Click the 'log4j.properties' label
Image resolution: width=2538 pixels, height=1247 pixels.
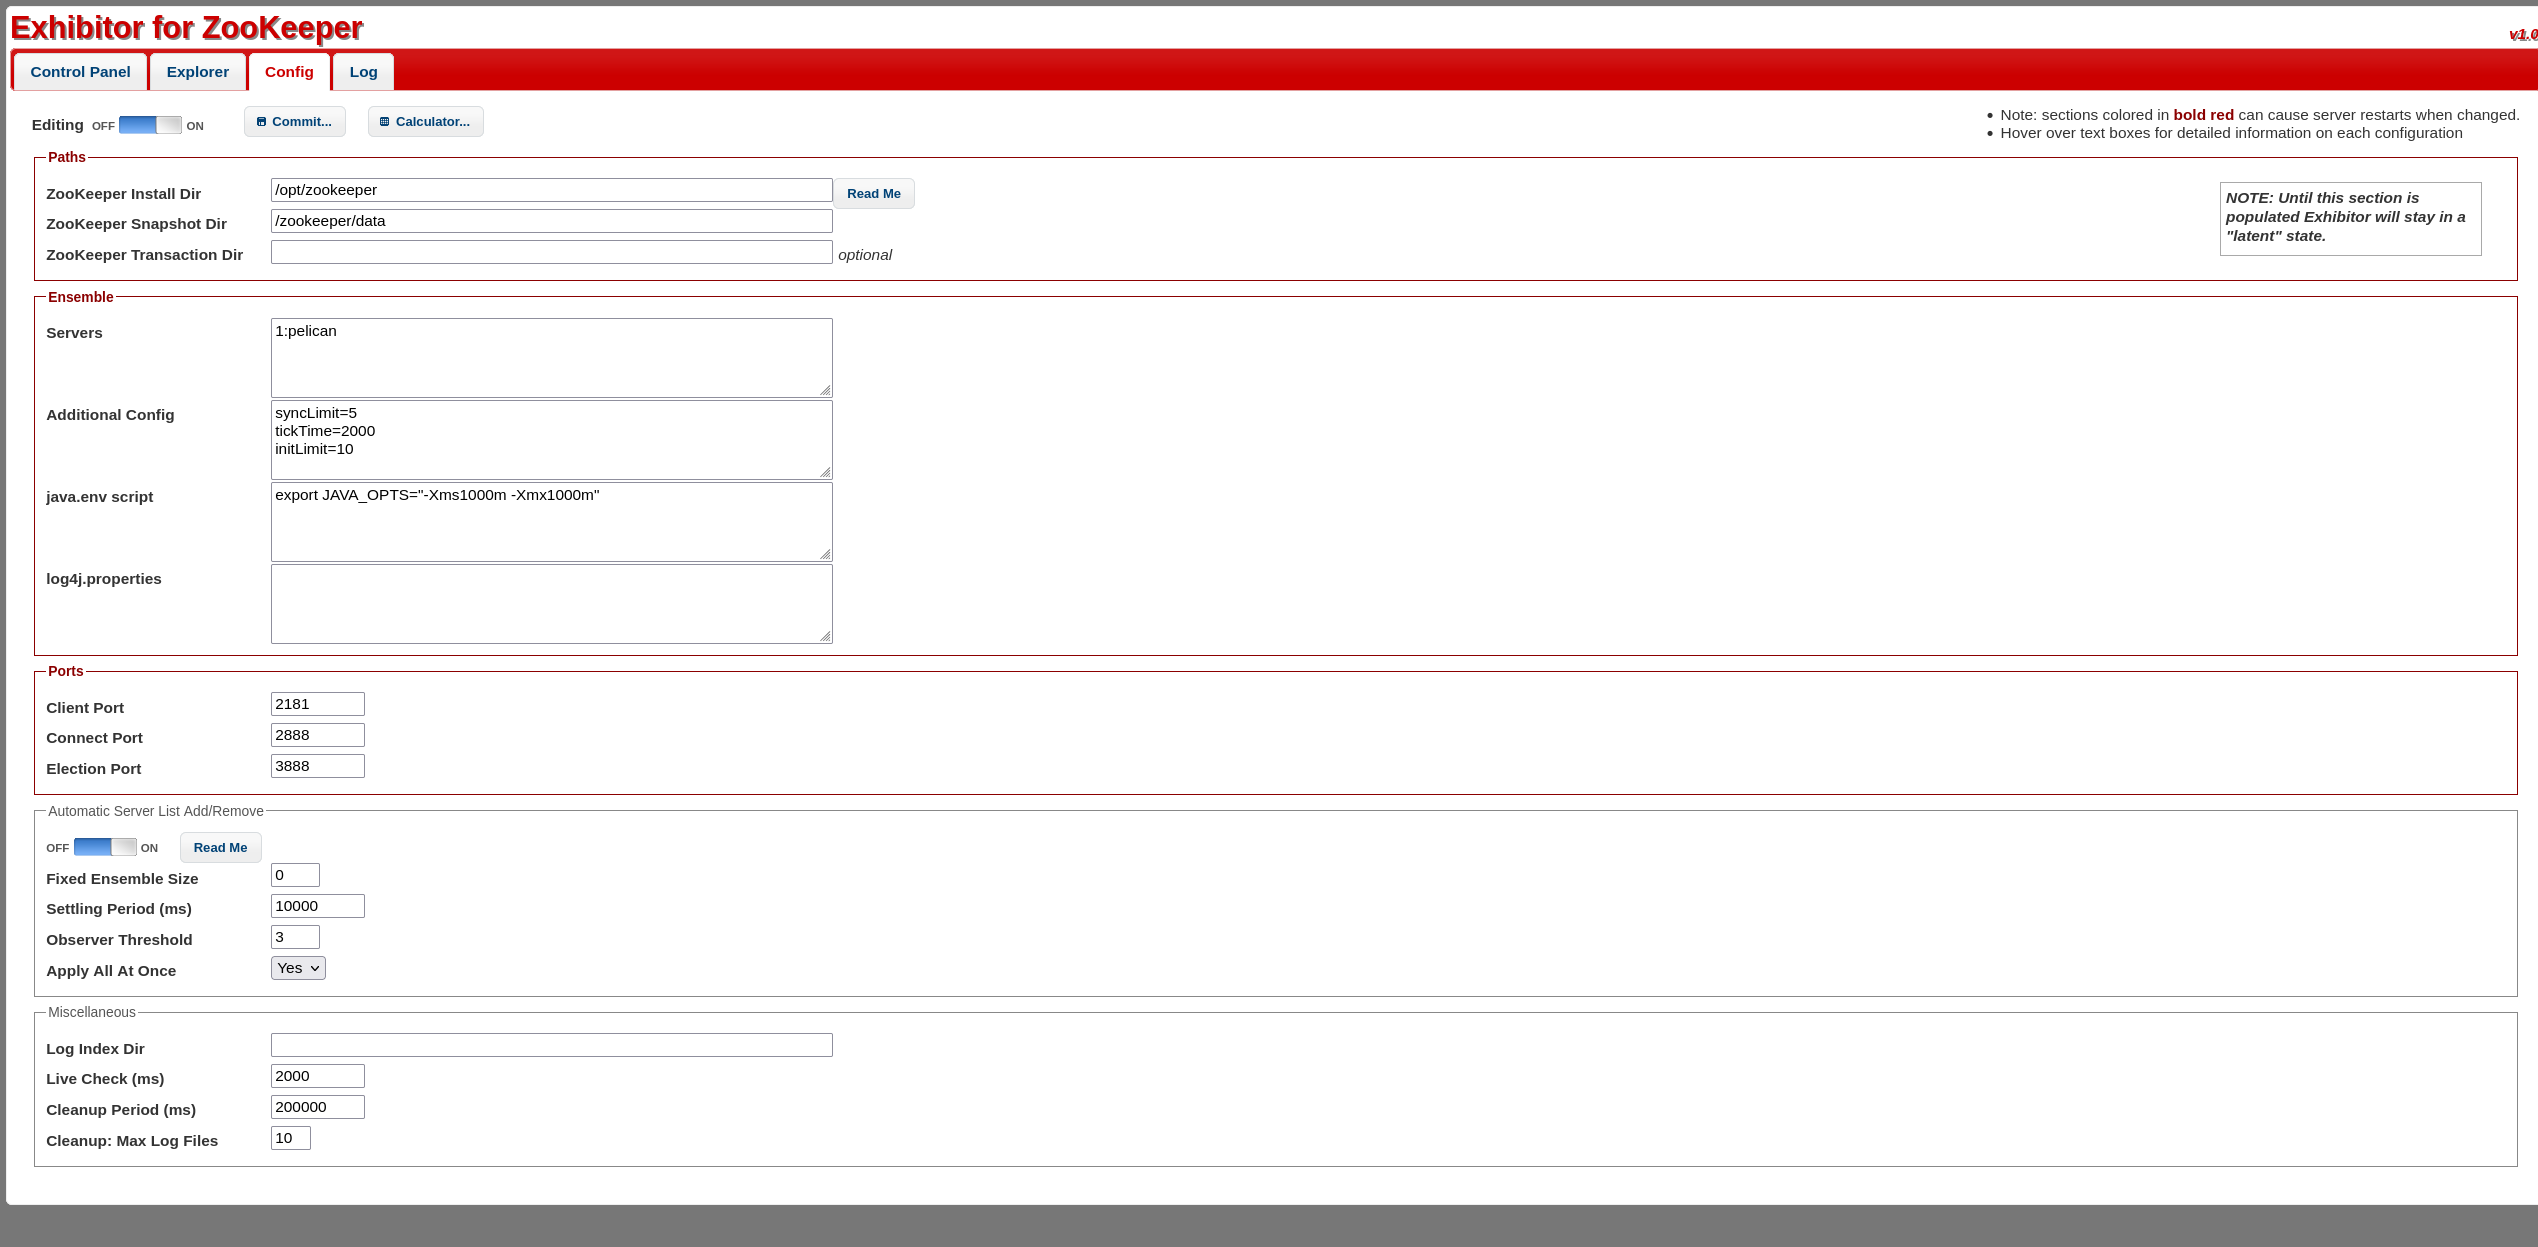click(104, 579)
